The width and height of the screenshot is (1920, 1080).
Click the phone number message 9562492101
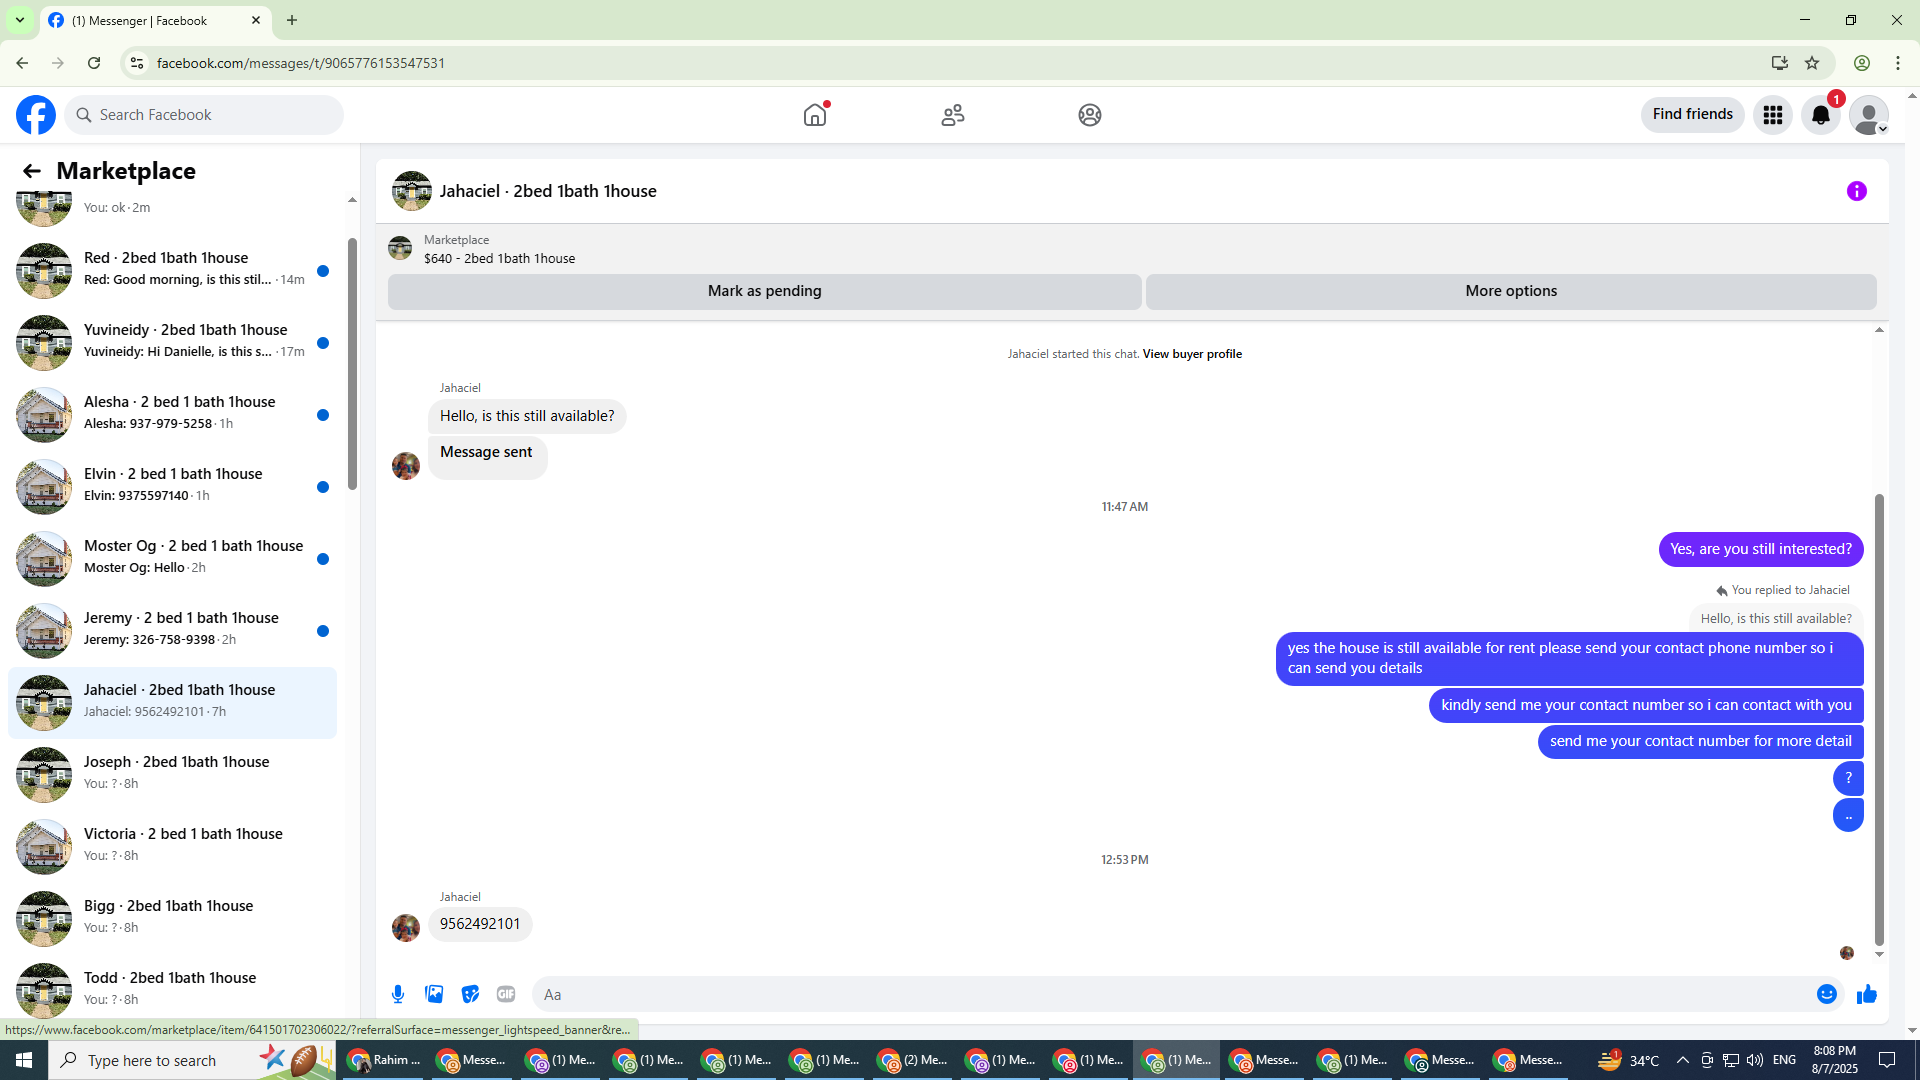(480, 924)
